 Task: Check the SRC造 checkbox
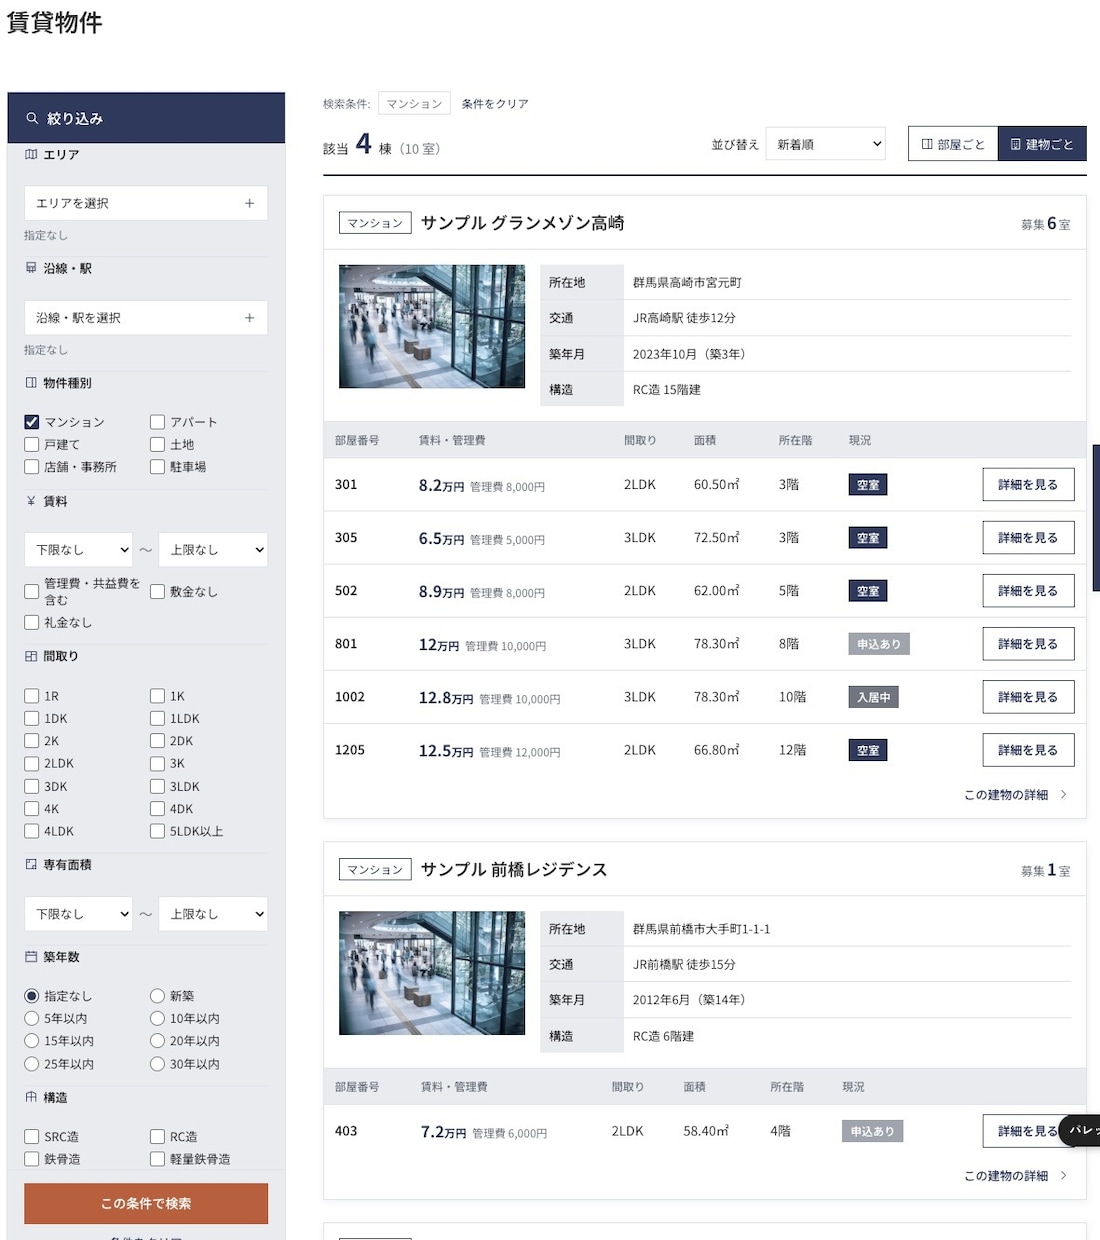click(x=32, y=1136)
